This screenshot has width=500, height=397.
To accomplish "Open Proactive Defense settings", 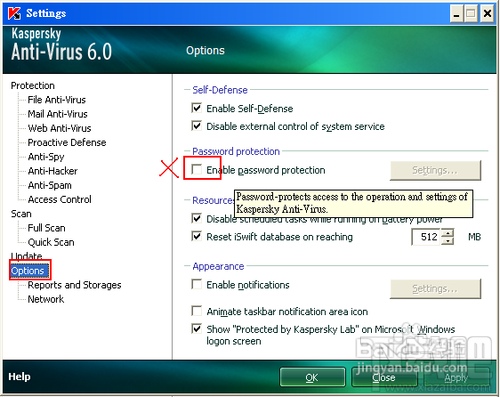I will tap(67, 142).
